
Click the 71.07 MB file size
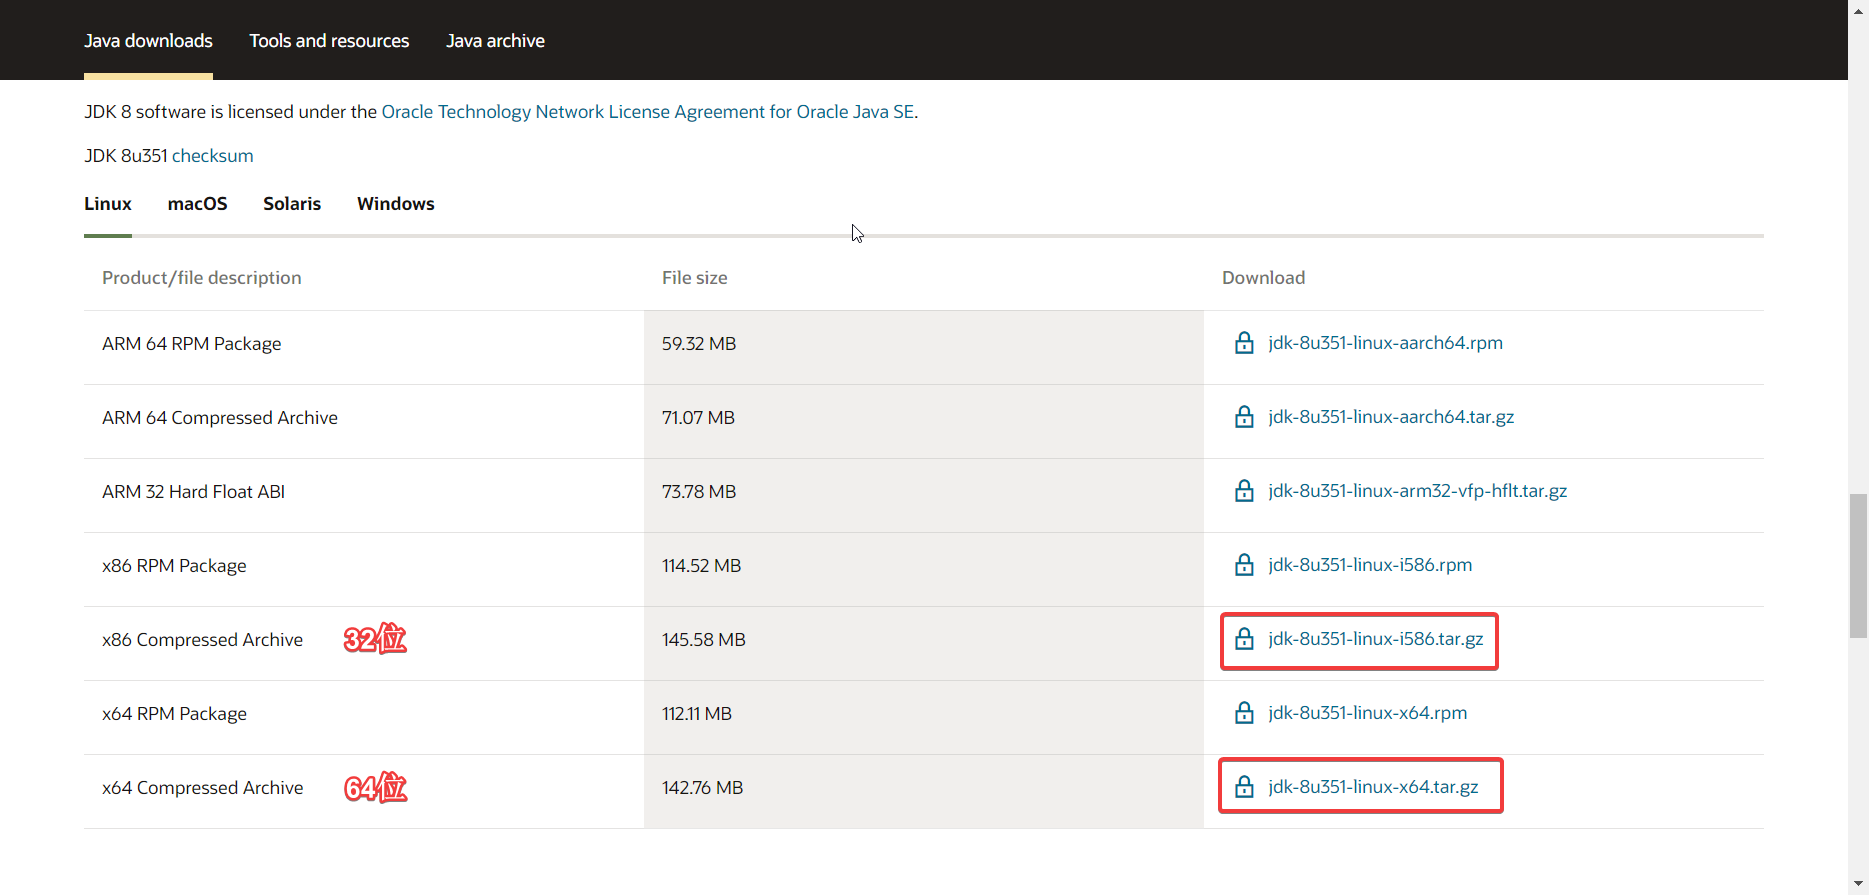(698, 418)
